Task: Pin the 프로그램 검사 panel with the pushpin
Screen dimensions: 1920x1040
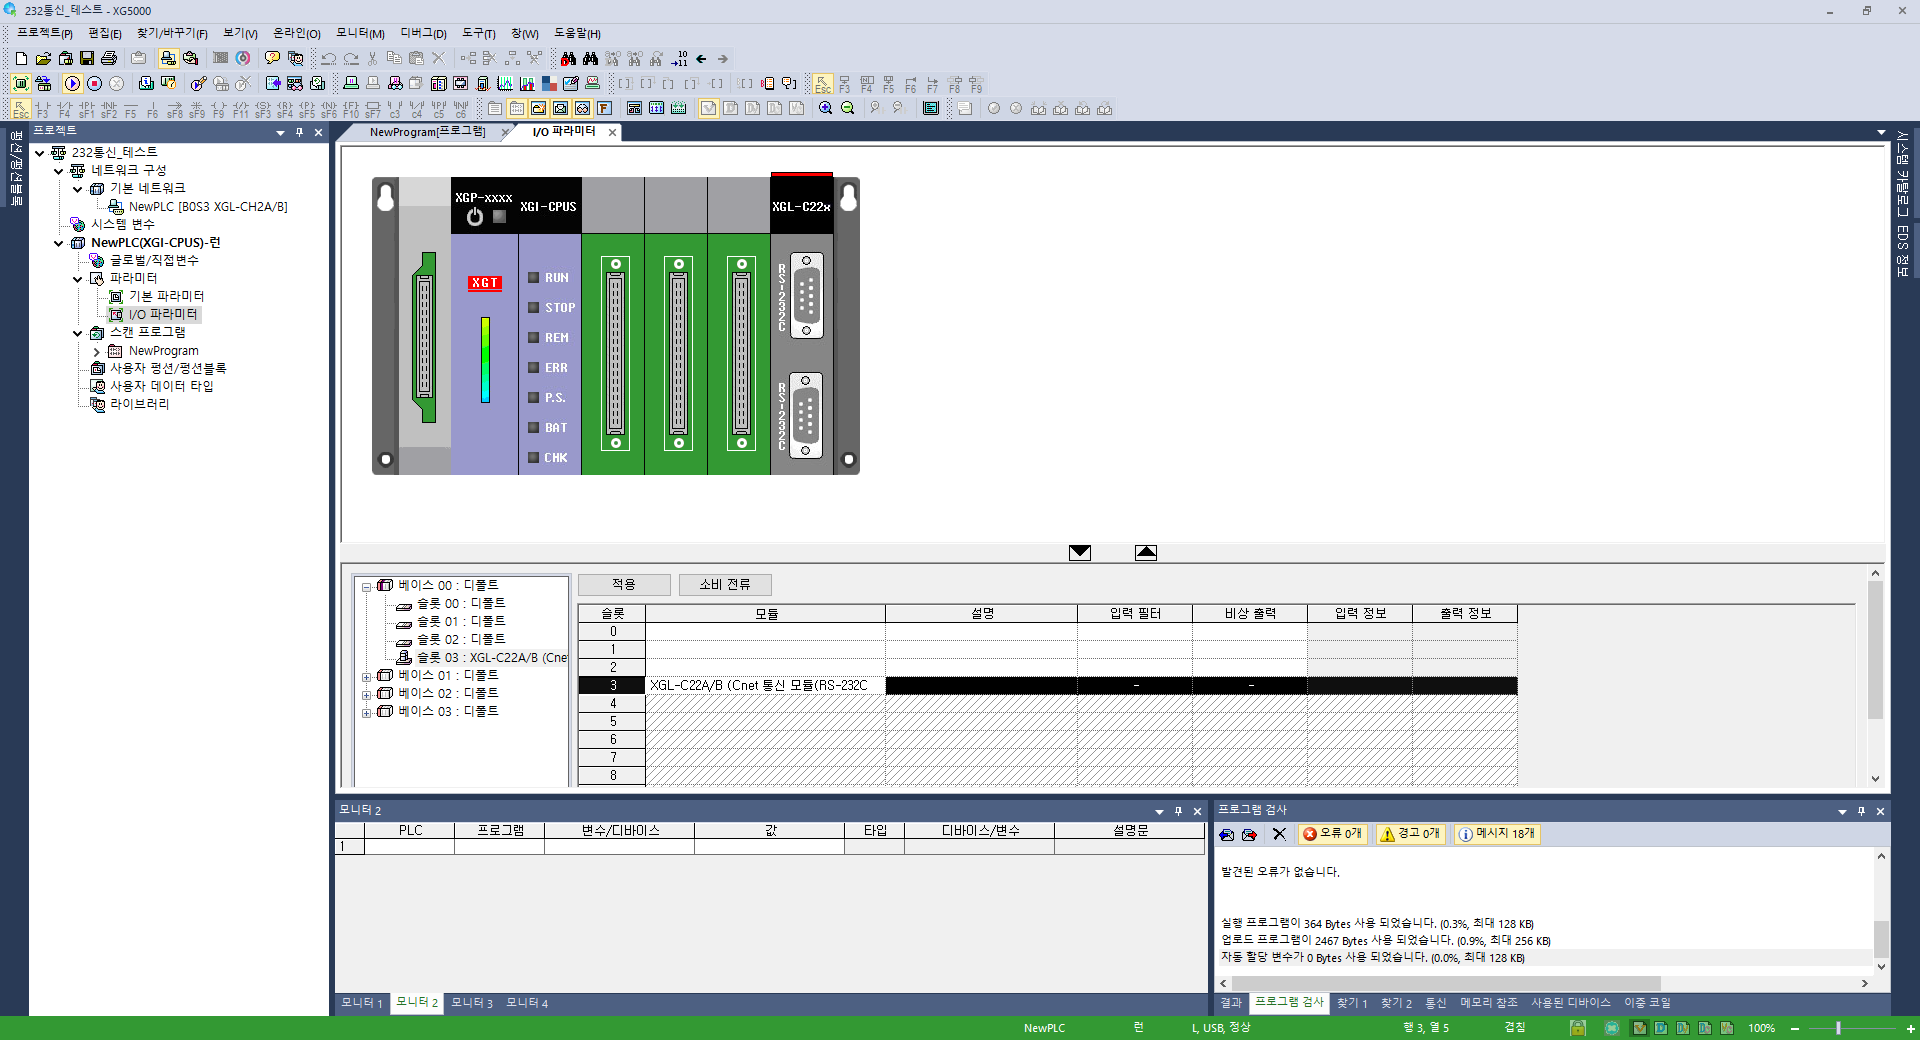Action: [x=1861, y=811]
